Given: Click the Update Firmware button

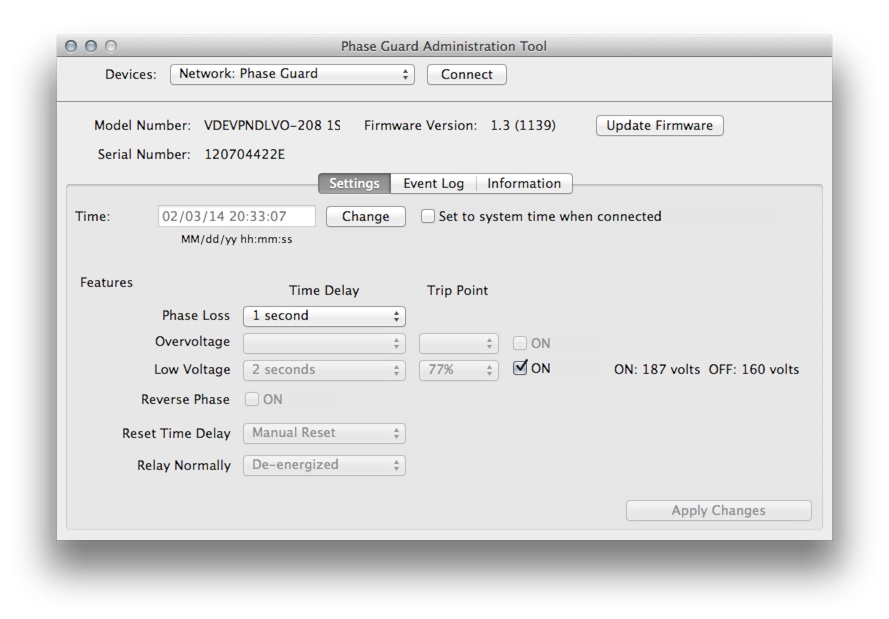Looking at the screenshot, I should coord(659,125).
